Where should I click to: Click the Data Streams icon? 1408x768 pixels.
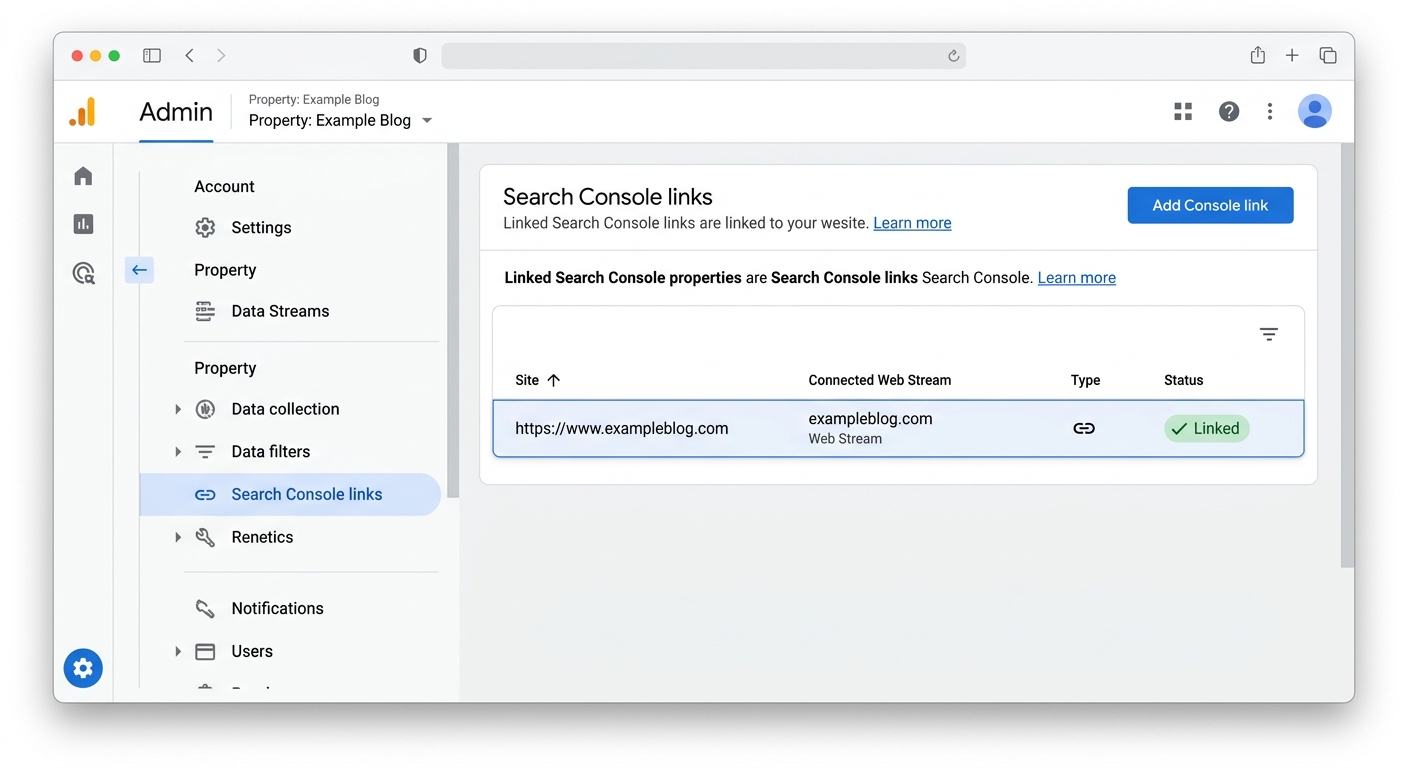pos(205,311)
